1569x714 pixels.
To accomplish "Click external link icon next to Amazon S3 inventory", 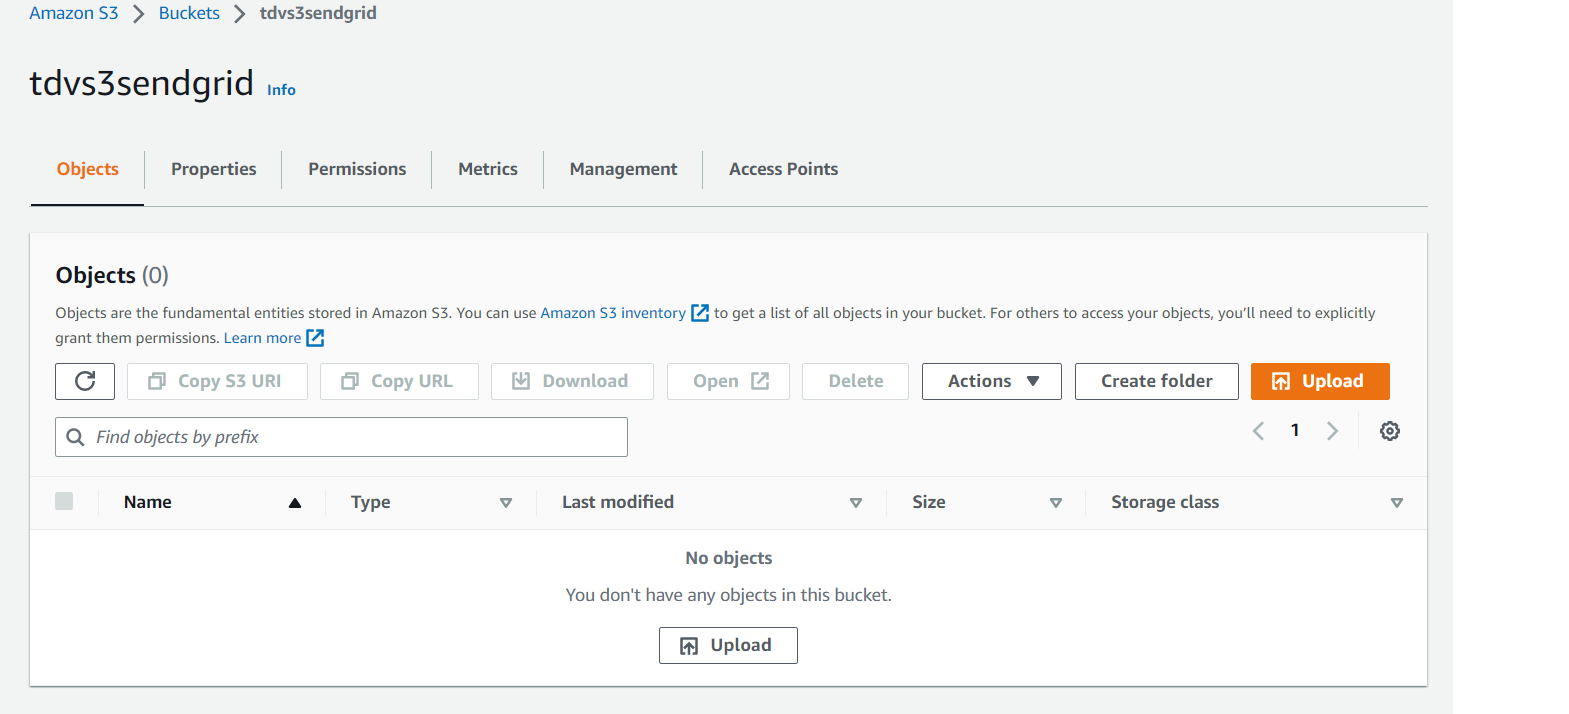I will [700, 313].
